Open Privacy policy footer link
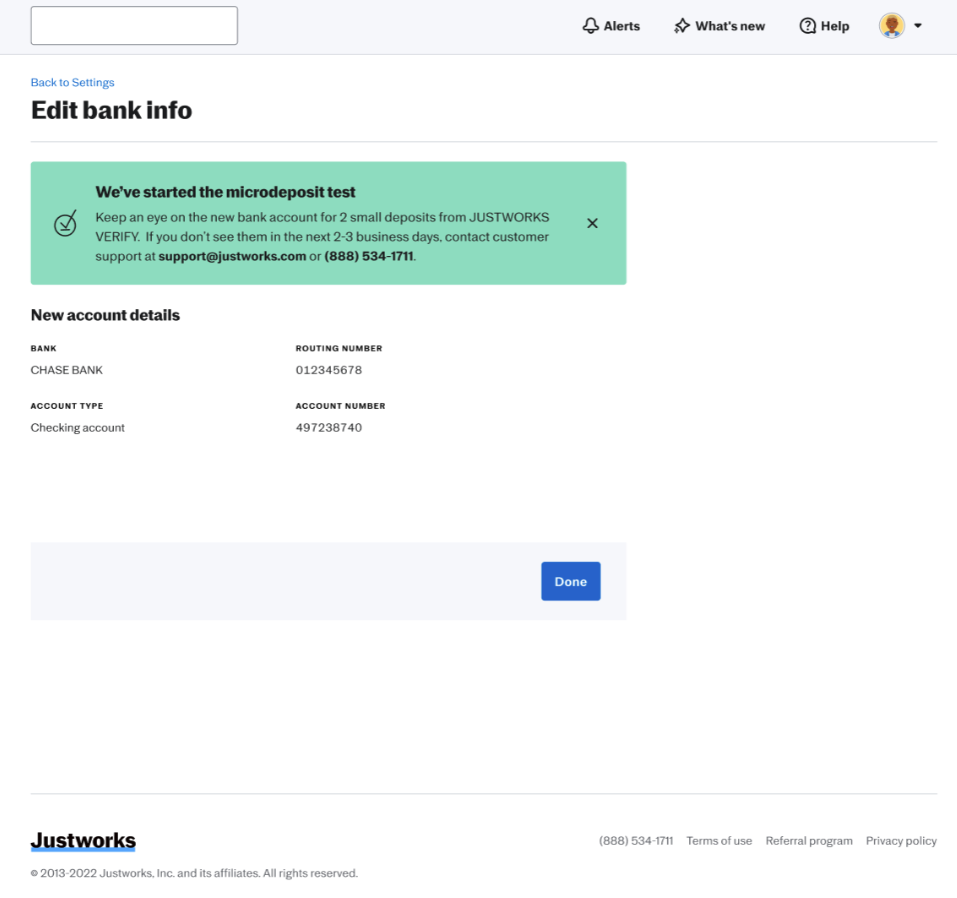The height and width of the screenshot is (898, 957). pyautogui.click(x=901, y=841)
